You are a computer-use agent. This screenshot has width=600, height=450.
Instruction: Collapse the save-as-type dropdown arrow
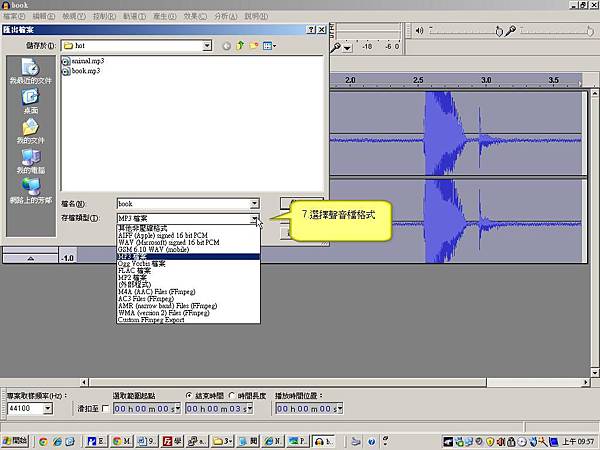click(254, 218)
